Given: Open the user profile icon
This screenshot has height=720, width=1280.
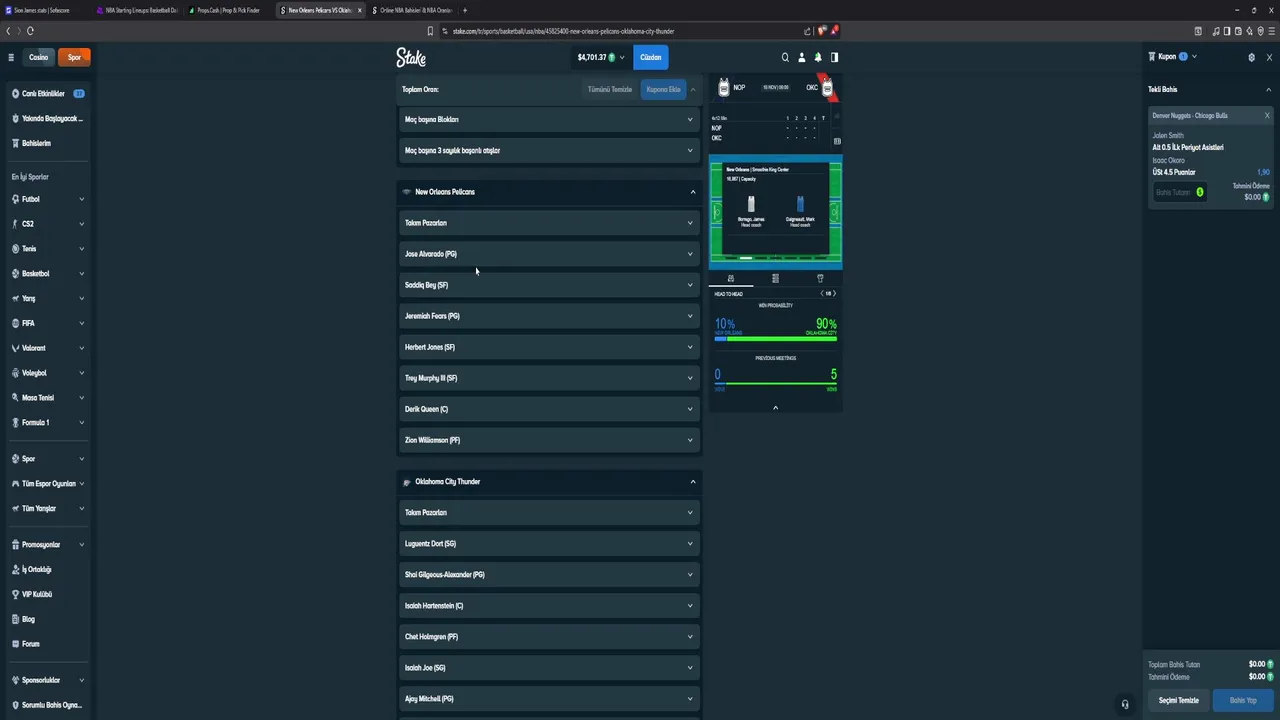Looking at the screenshot, I should [801, 57].
